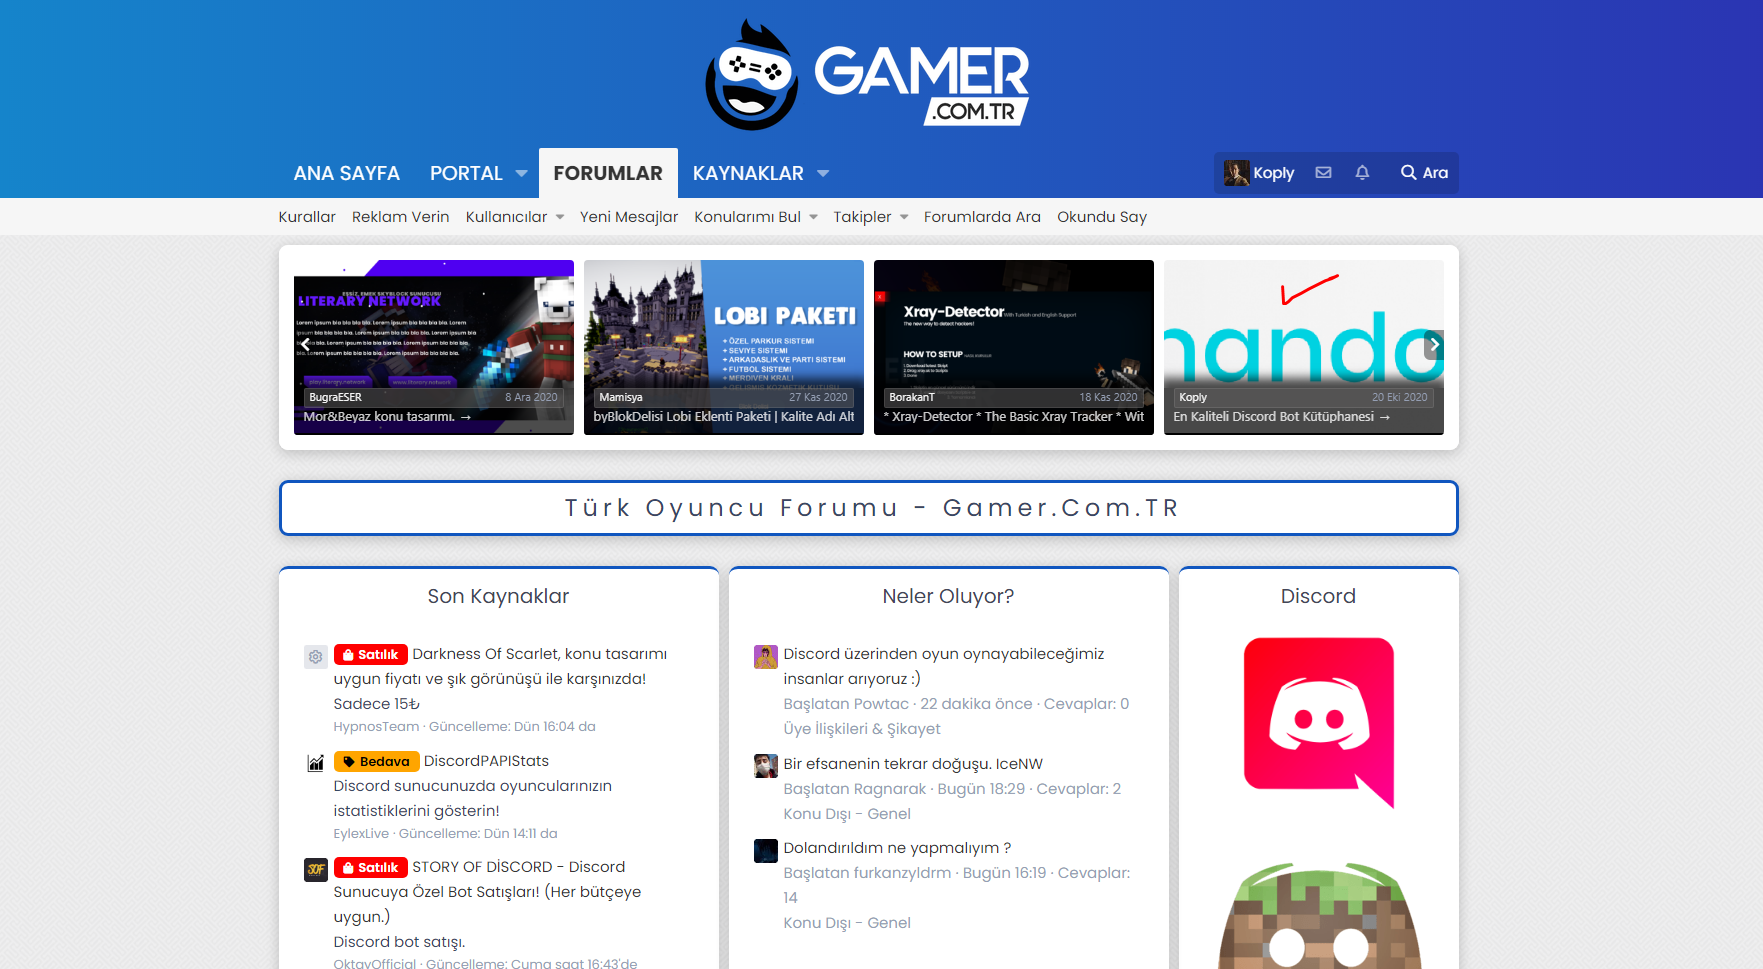Open the Konularımı Bul dropdown
Screen dimensions: 1763x969
coord(813,217)
